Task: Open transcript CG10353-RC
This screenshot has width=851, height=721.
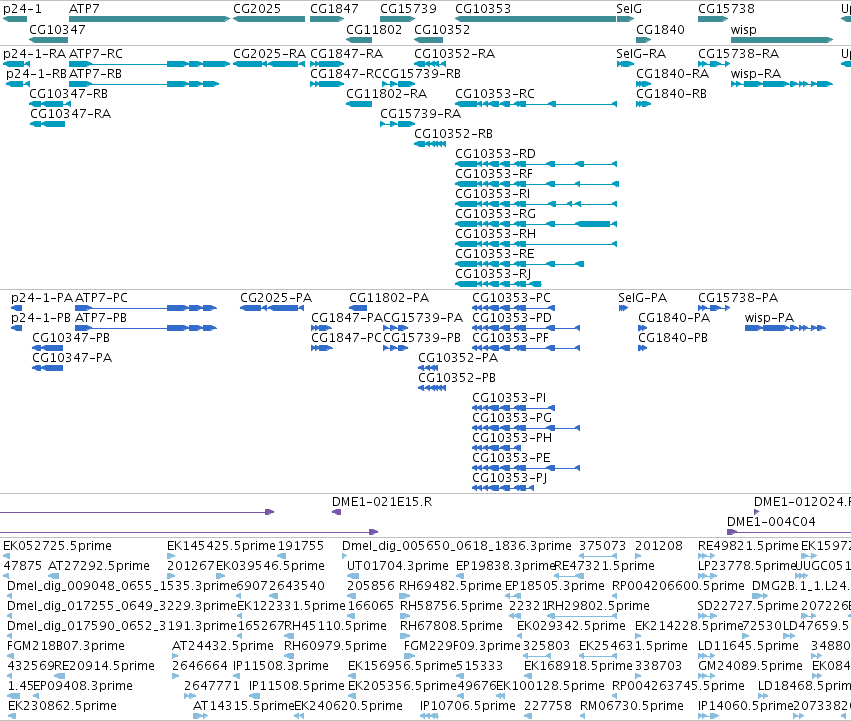Action: pyautogui.click(x=495, y=94)
